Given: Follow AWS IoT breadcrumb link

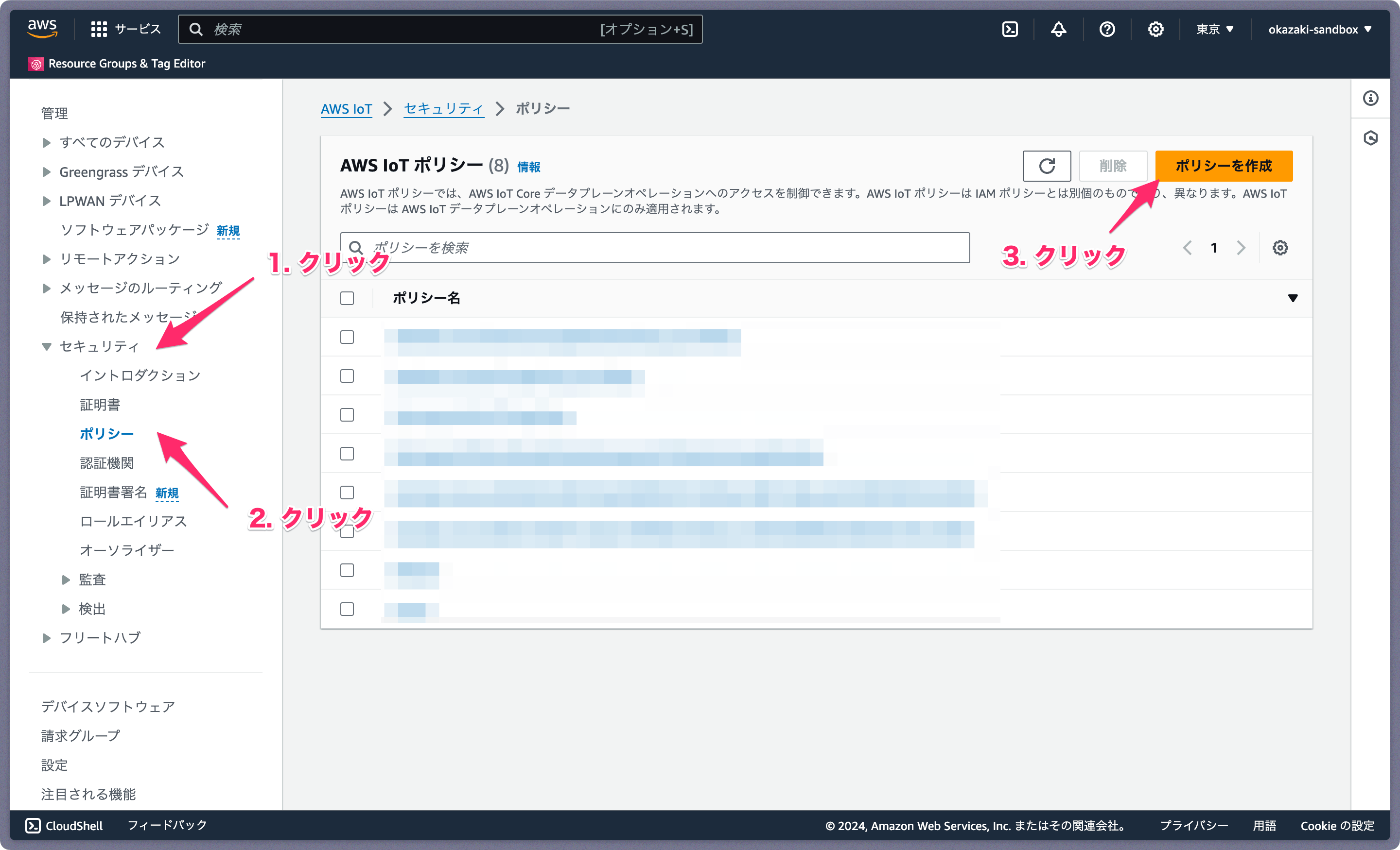Looking at the screenshot, I should (346, 109).
